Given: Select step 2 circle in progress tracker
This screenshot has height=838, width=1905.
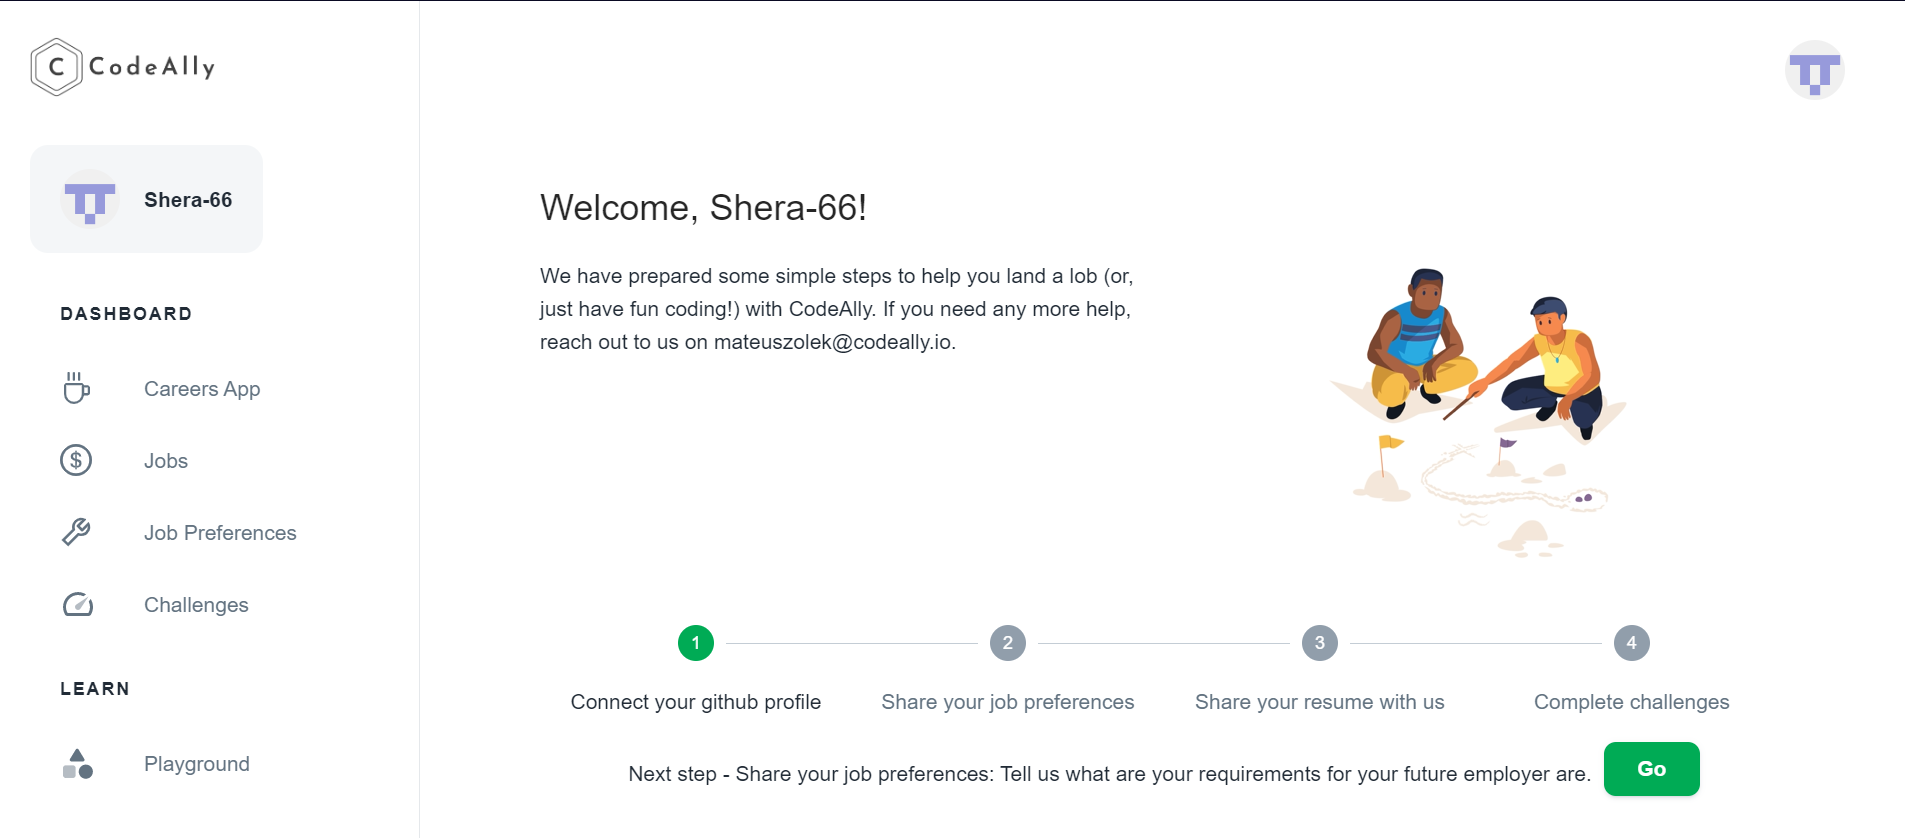Looking at the screenshot, I should click(x=1008, y=643).
